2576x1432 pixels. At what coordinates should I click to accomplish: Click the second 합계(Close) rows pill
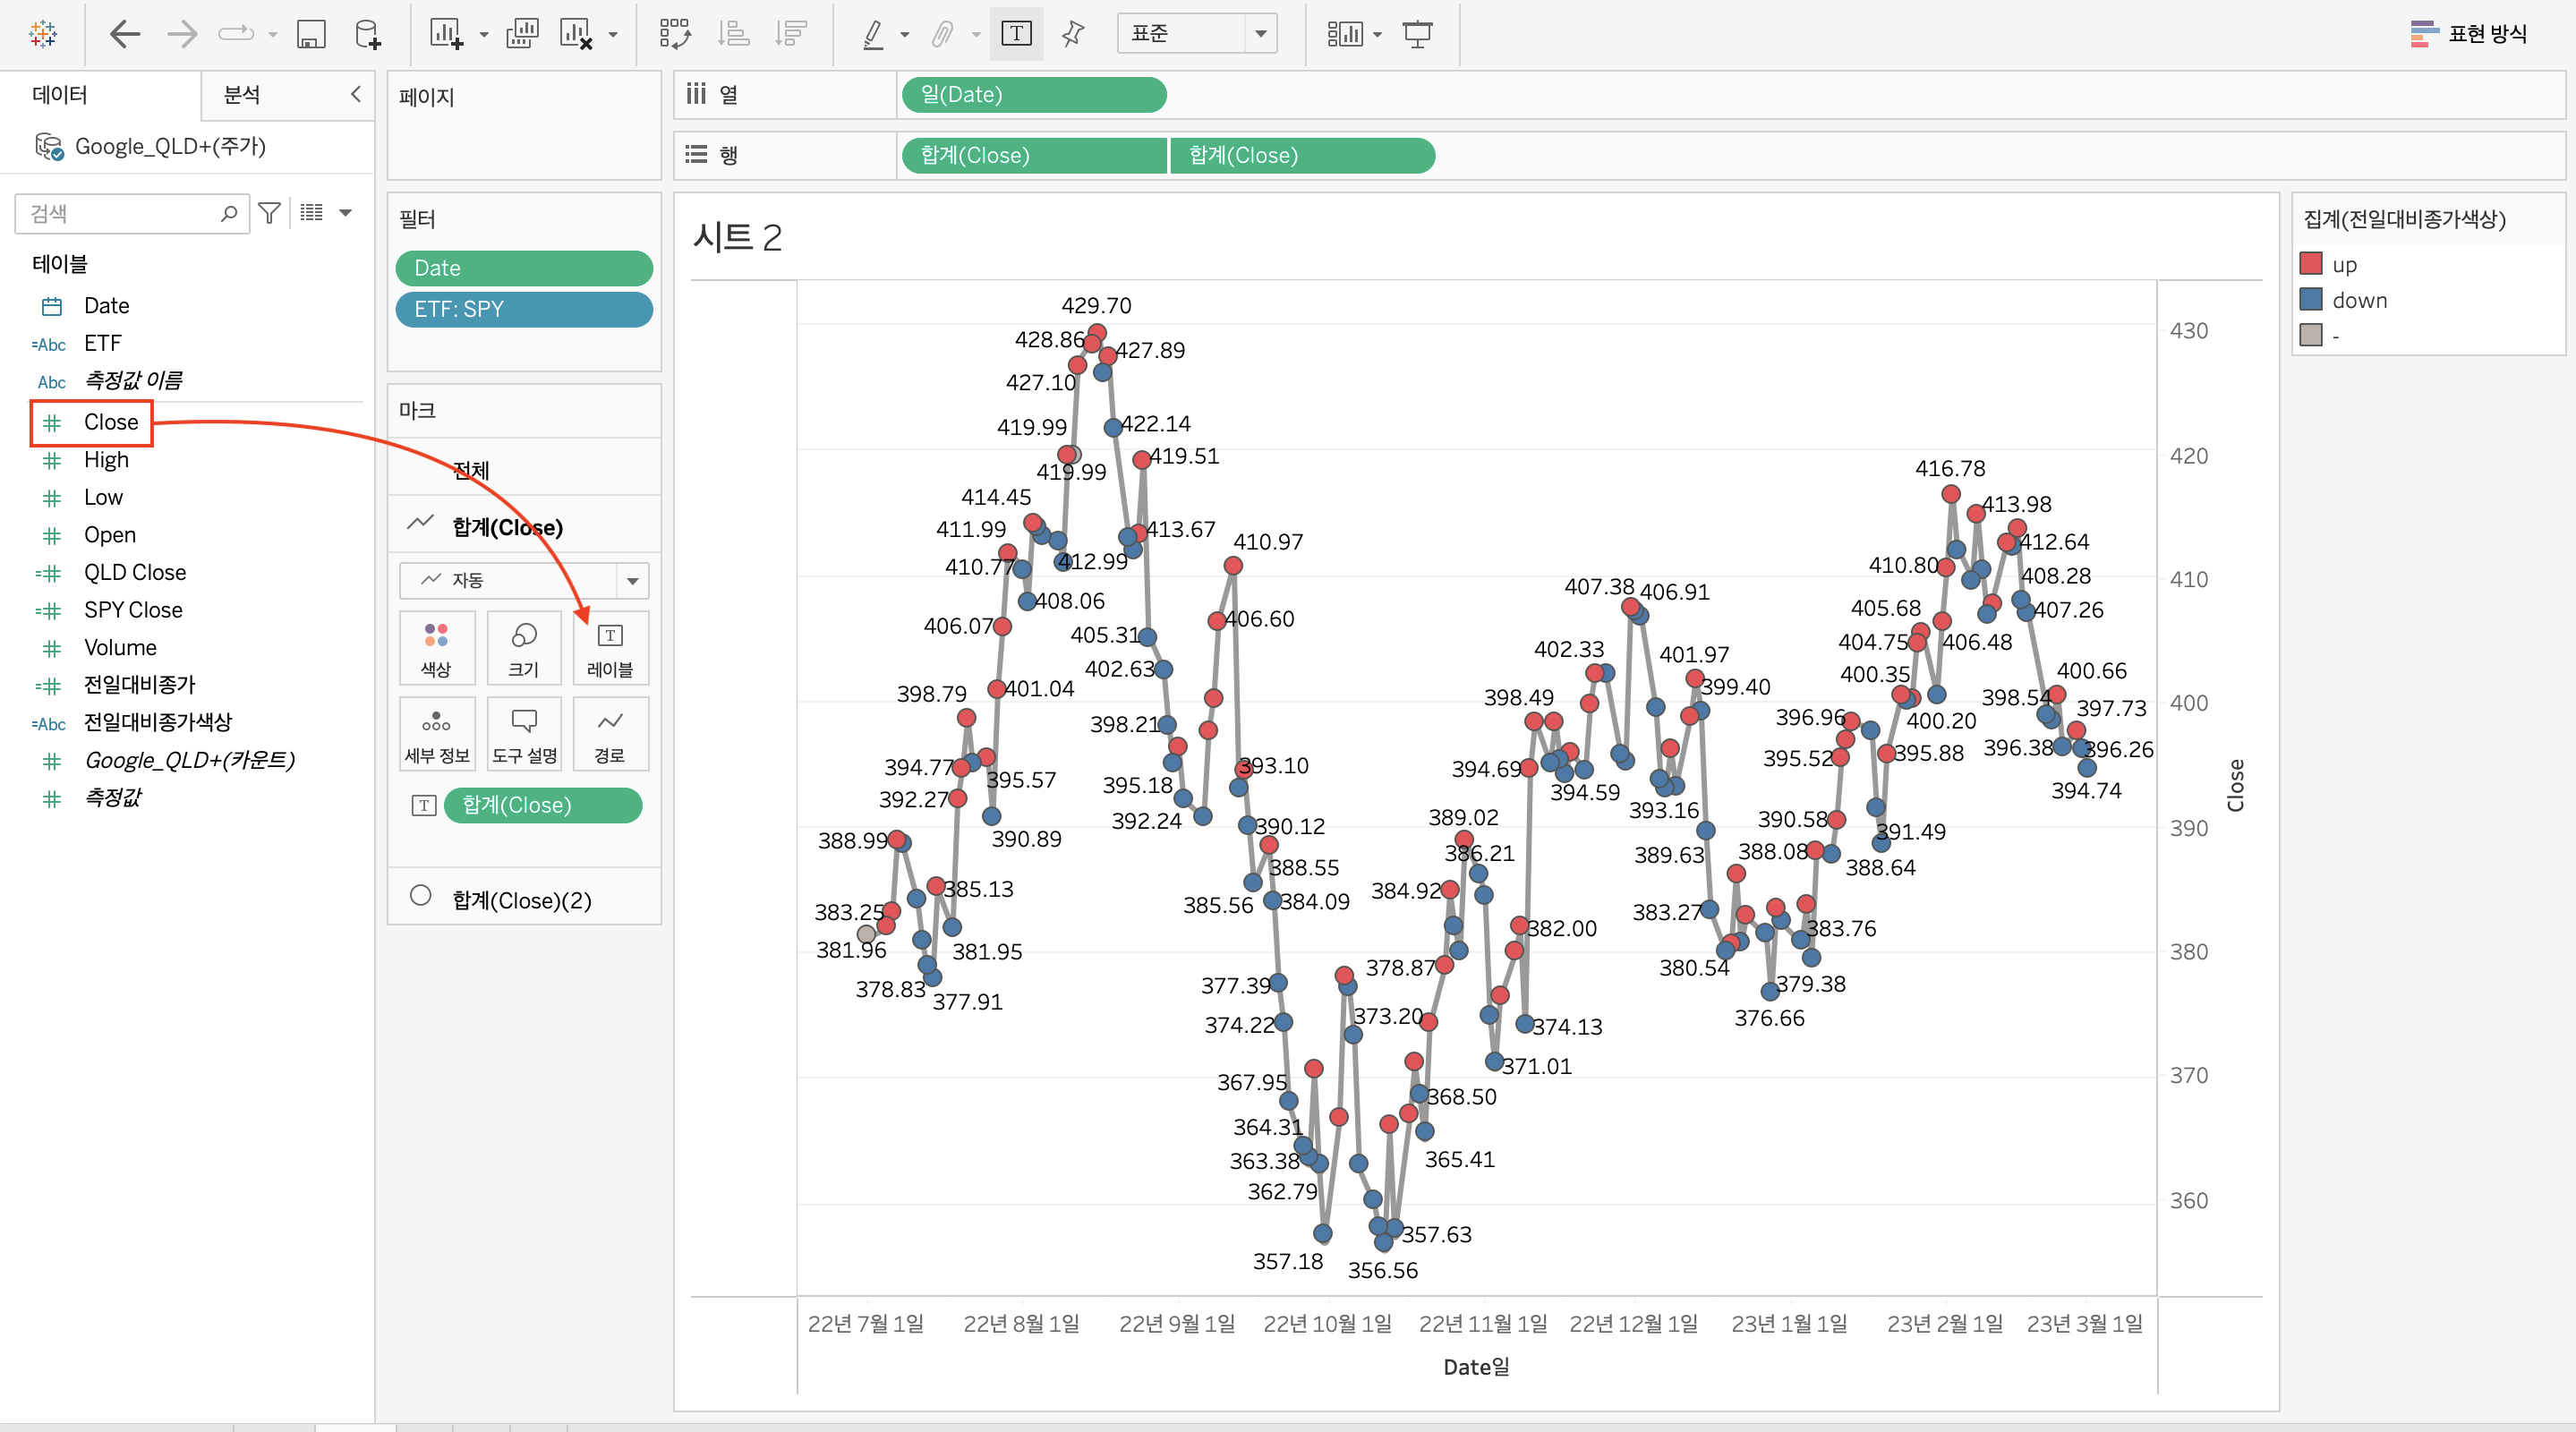[x=1301, y=155]
